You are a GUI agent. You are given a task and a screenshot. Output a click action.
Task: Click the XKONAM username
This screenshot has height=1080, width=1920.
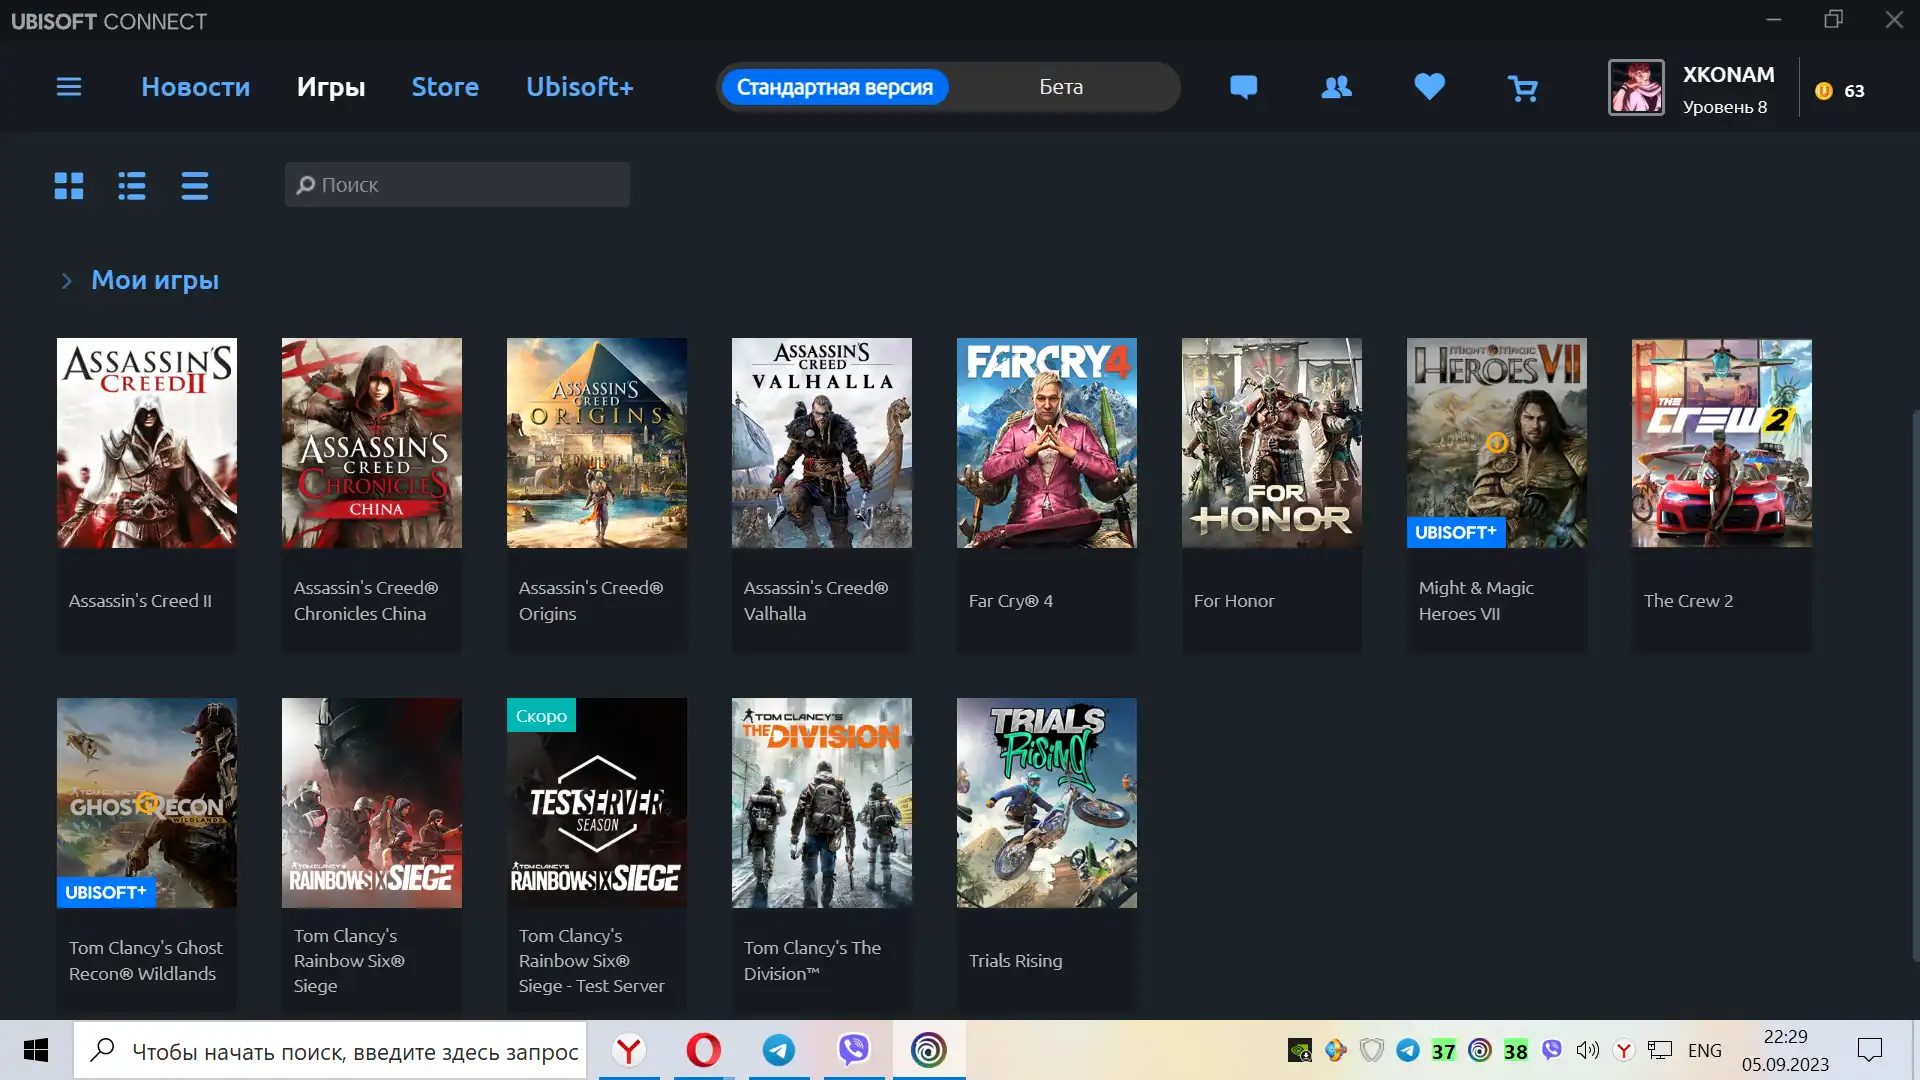coord(1728,75)
